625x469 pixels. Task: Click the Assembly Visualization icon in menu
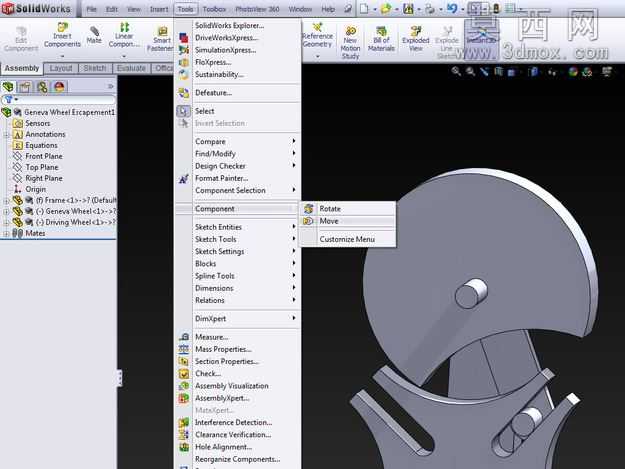point(184,386)
